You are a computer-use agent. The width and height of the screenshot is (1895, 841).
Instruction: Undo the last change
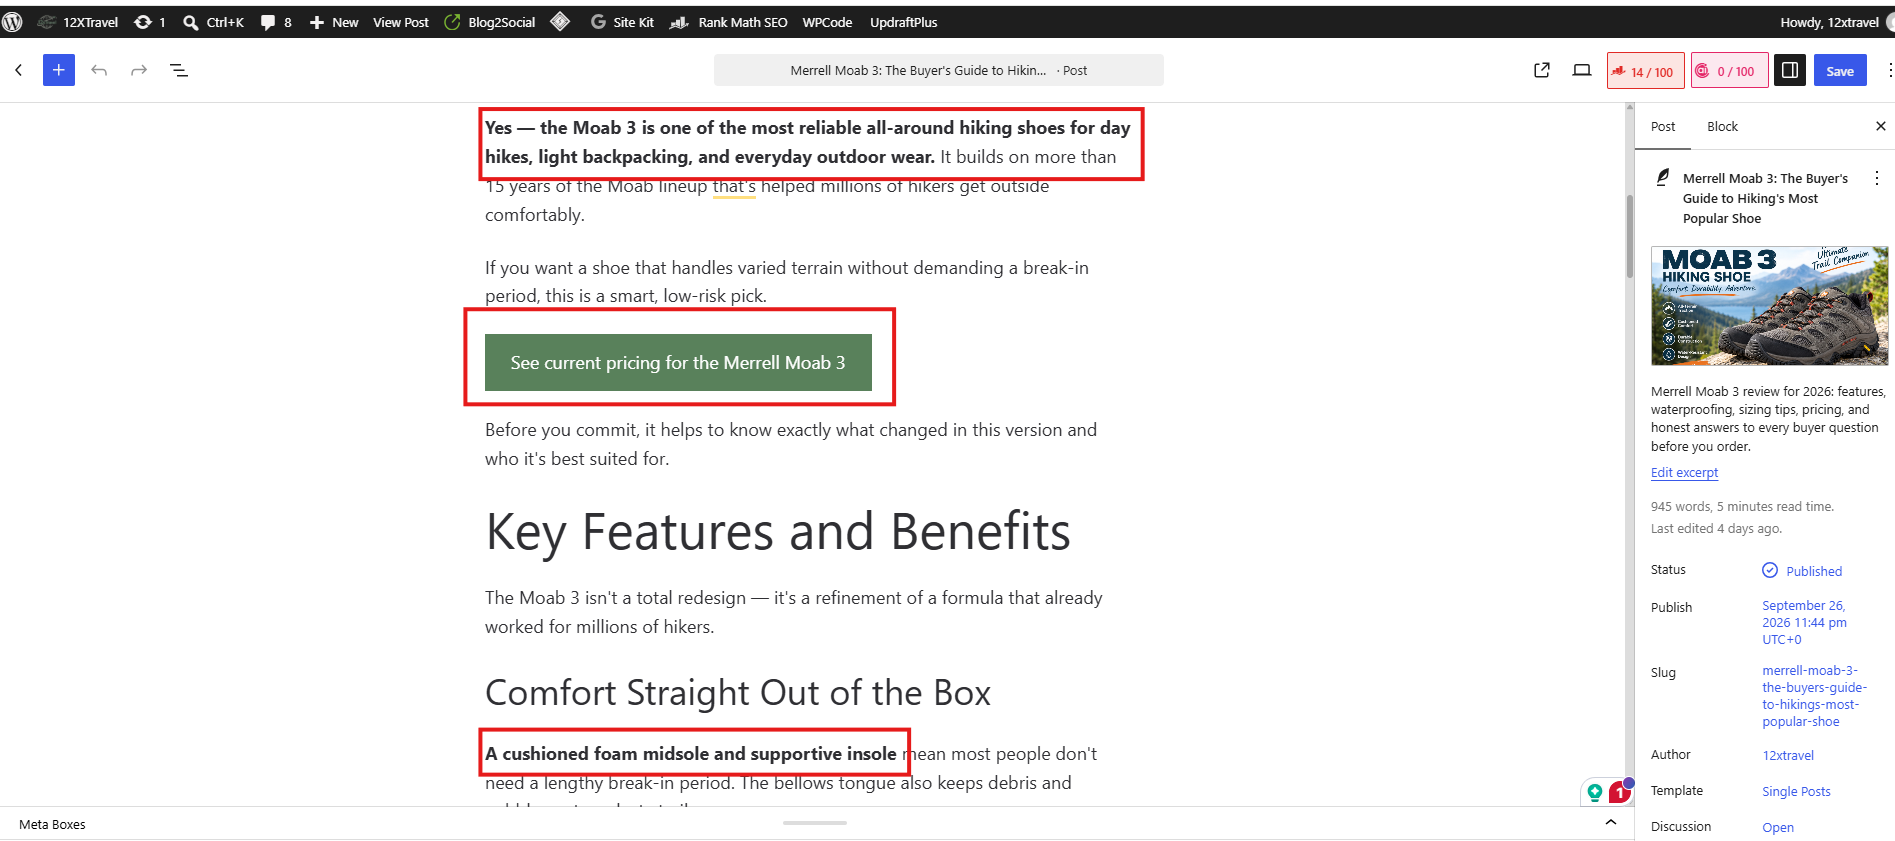pyautogui.click(x=99, y=70)
